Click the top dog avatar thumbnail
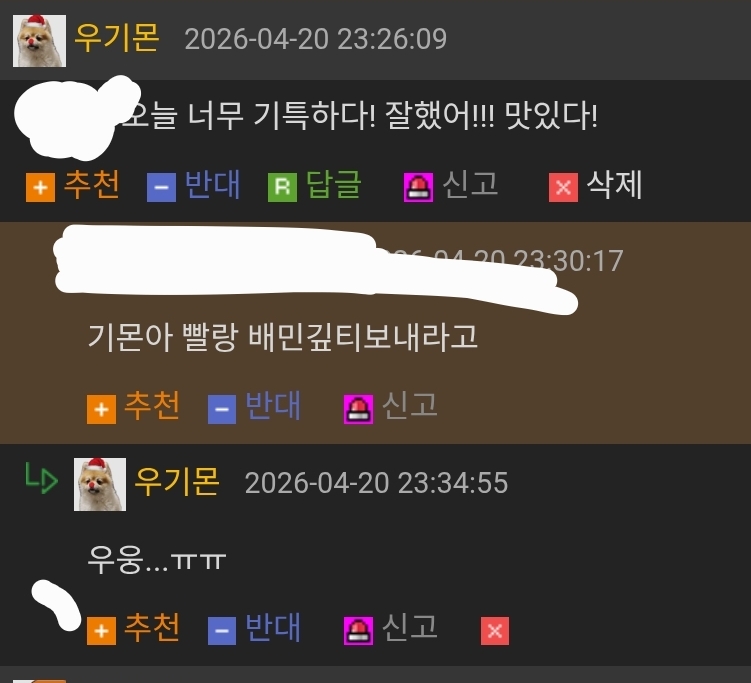Image resolution: width=751 pixels, height=683 pixels. [x=39, y=41]
